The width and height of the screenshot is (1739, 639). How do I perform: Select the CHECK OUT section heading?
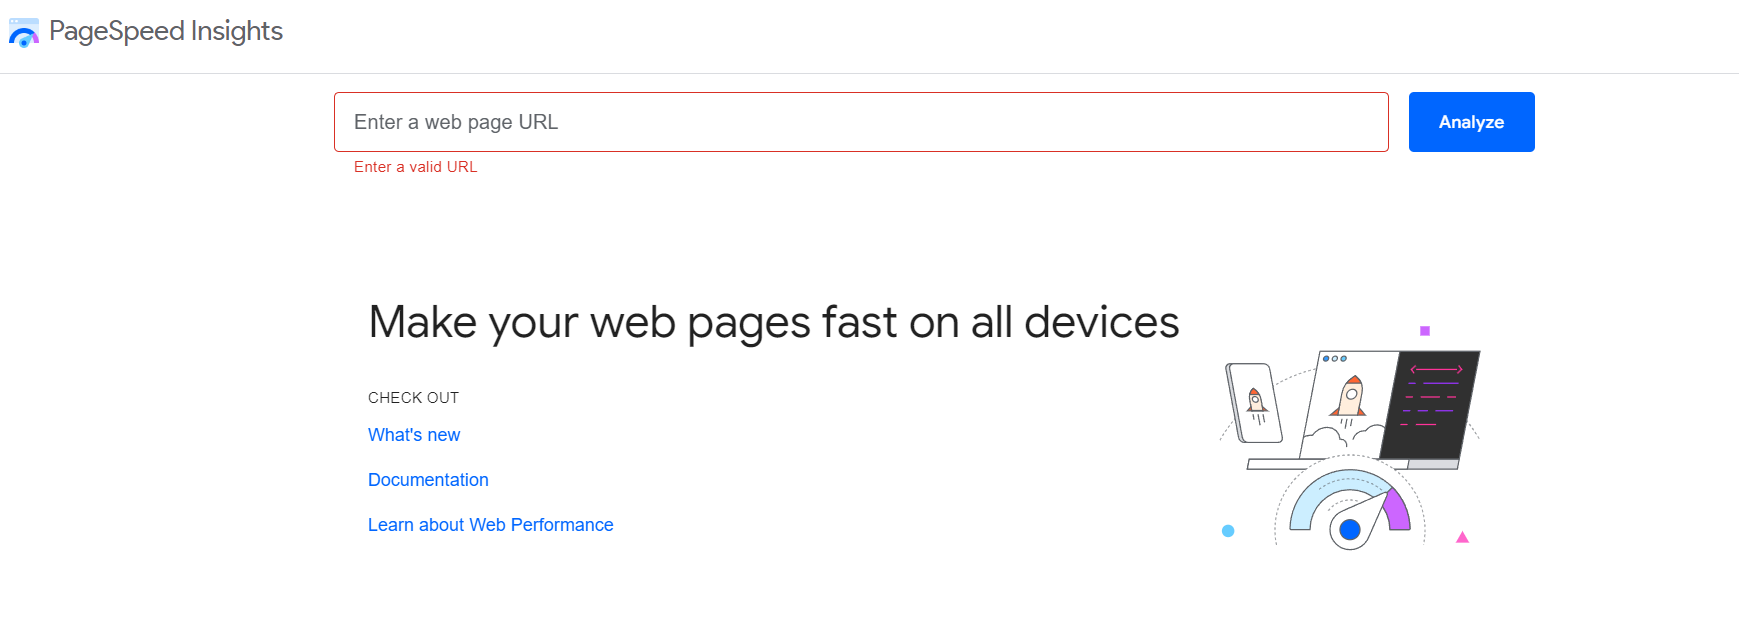(413, 397)
